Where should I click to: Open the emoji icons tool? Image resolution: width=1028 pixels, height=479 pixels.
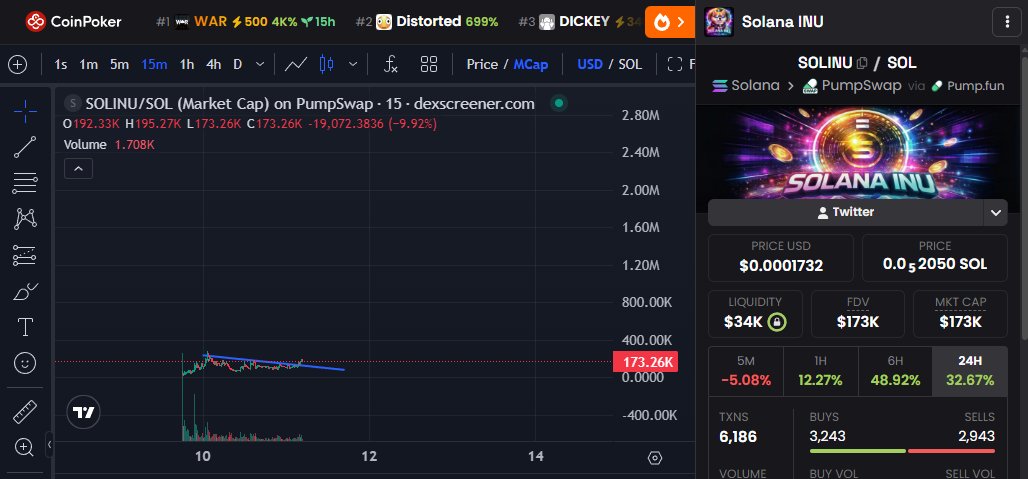coord(25,362)
